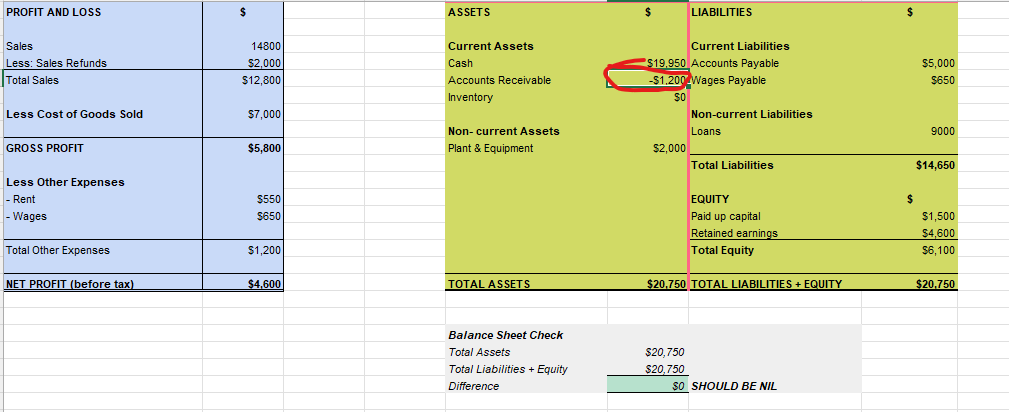Image resolution: width=1009 pixels, height=412 pixels.
Task: Select the Accounts Payable value $5,000
Action: coord(938,63)
